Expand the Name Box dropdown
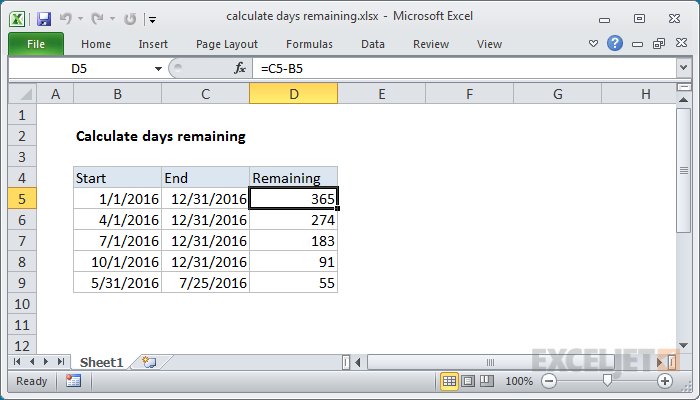 coord(158,68)
